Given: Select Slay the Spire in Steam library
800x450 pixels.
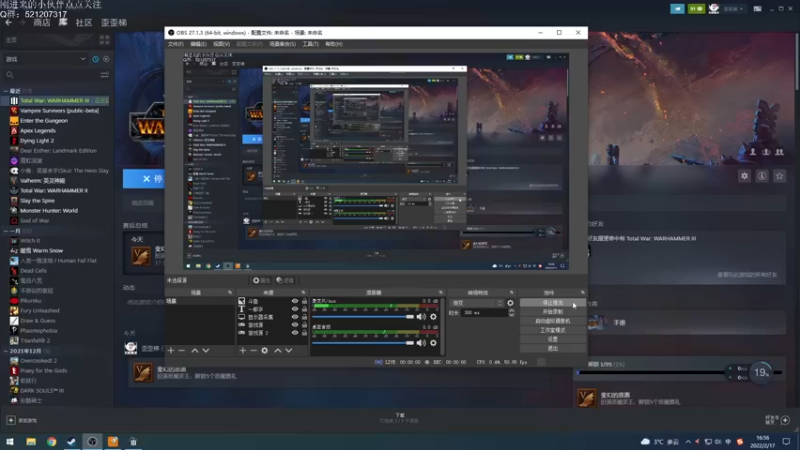Looking at the screenshot, I should pyautogui.click(x=37, y=201).
